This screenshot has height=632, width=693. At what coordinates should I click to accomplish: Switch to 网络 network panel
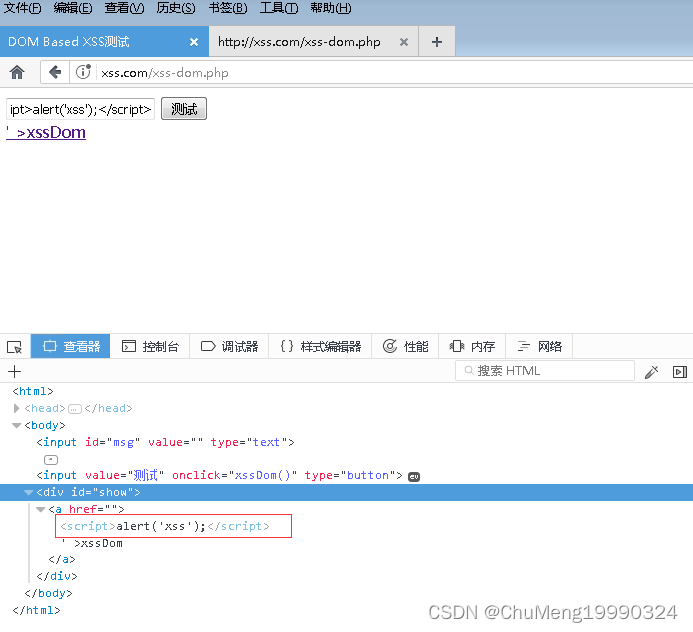point(539,346)
